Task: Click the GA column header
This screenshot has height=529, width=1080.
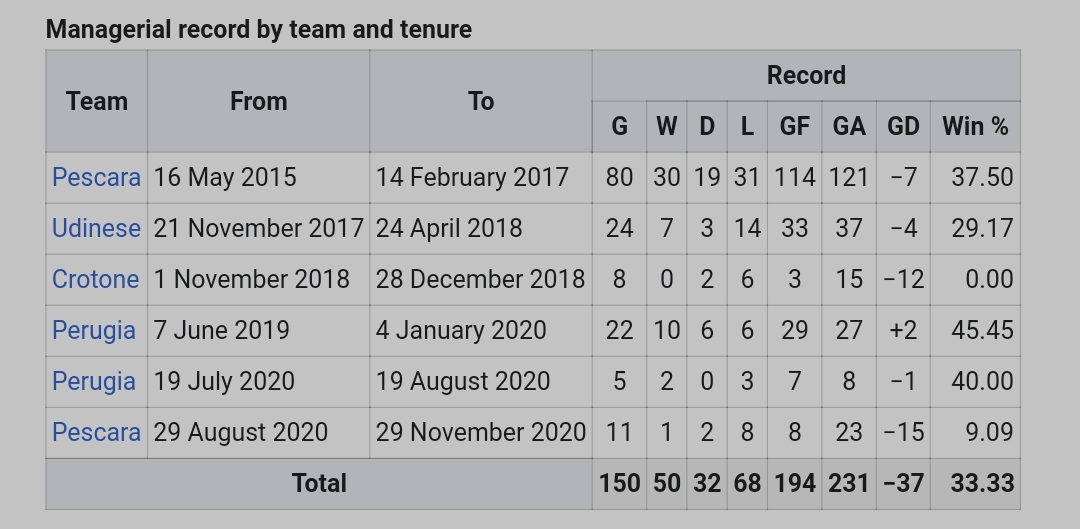Action: pyautogui.click(x=849, y=126)
